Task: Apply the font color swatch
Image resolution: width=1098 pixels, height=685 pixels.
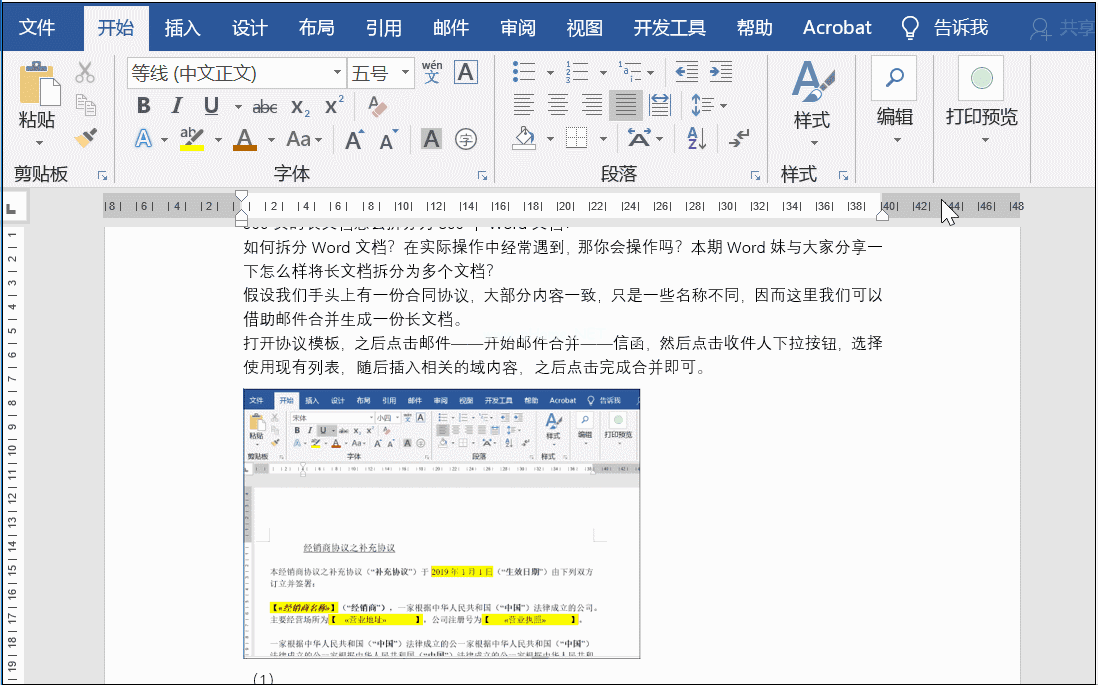Action: click(x=244, y=139)
